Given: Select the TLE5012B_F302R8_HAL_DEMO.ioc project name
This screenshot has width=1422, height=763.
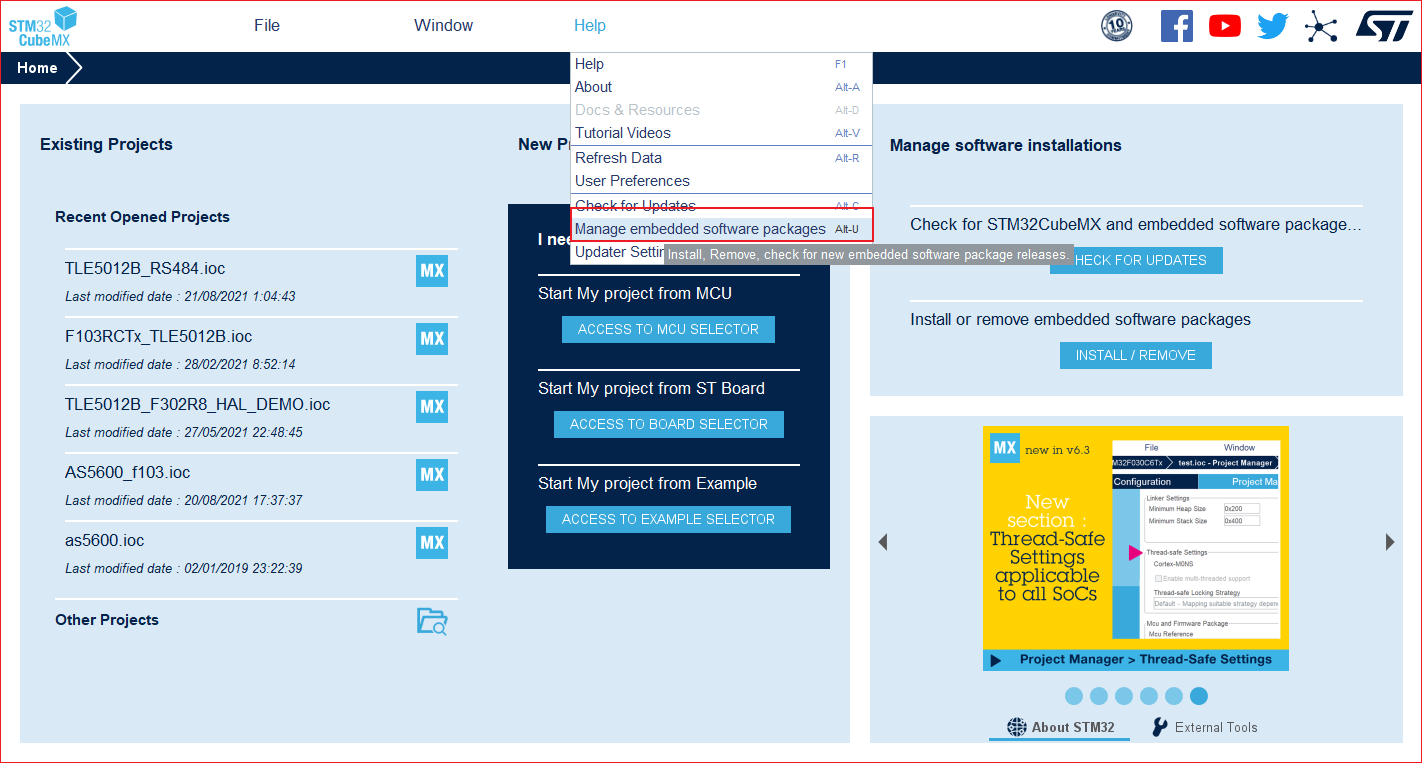Looking at the screenshot, I should click(x=197, y=405).
